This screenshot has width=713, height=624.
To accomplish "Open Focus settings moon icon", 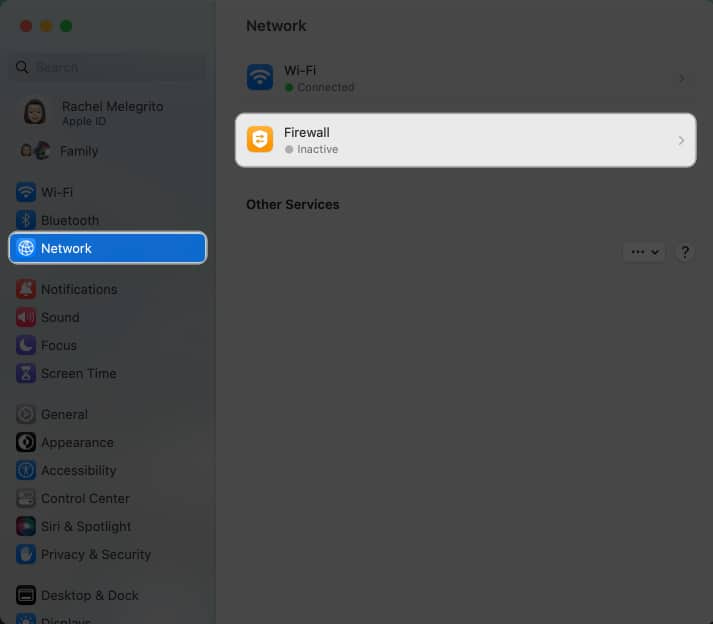I will tap(26, 345).
